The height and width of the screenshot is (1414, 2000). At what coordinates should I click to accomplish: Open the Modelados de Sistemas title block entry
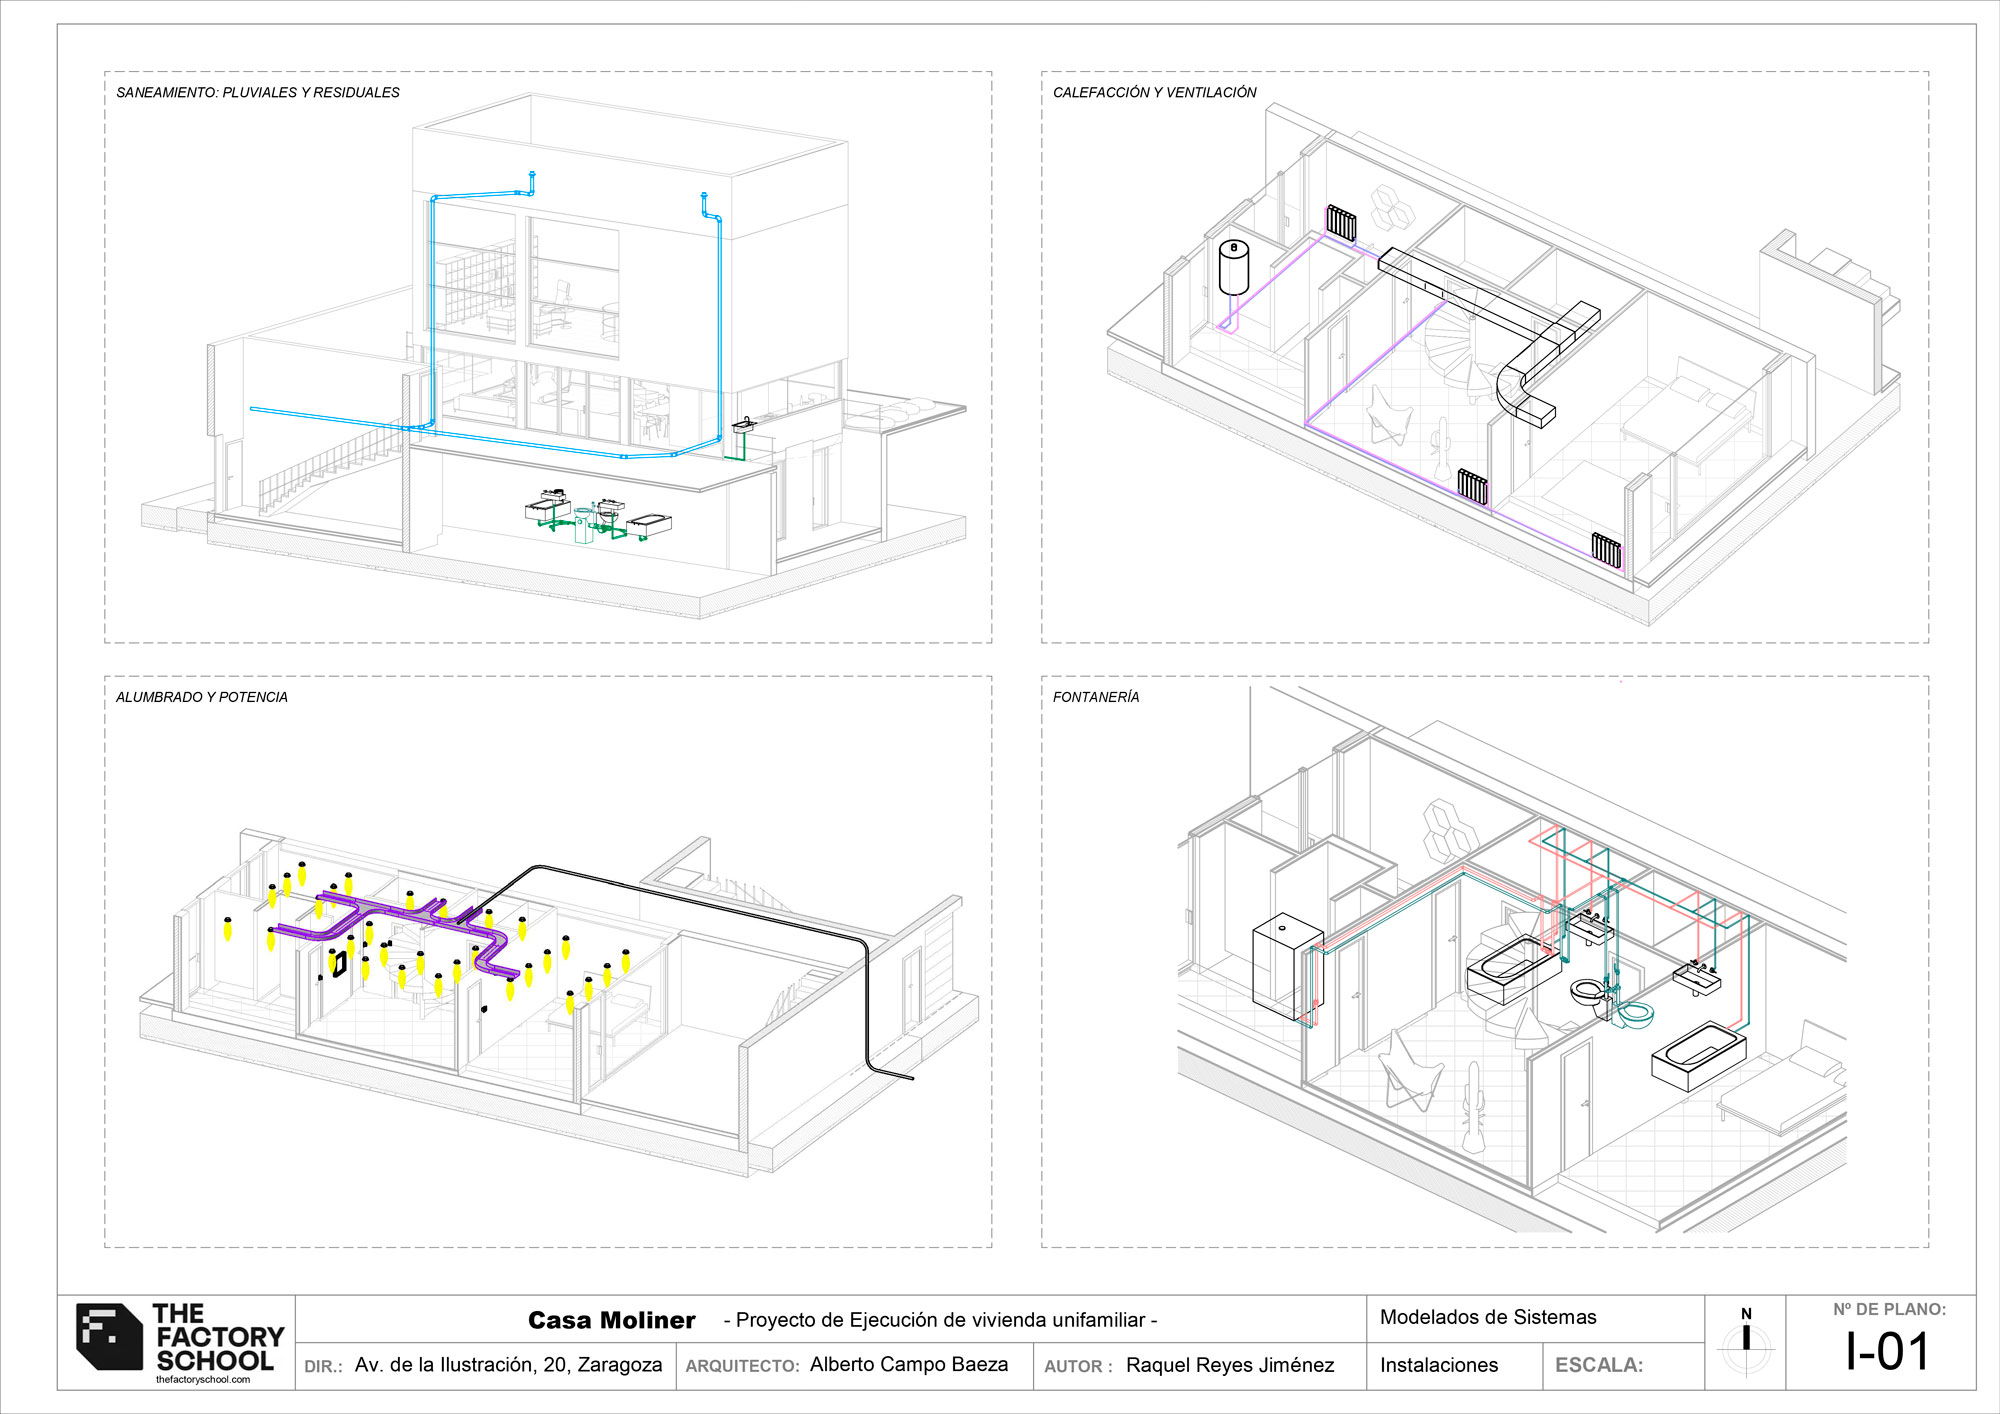click(1487, 1318)
